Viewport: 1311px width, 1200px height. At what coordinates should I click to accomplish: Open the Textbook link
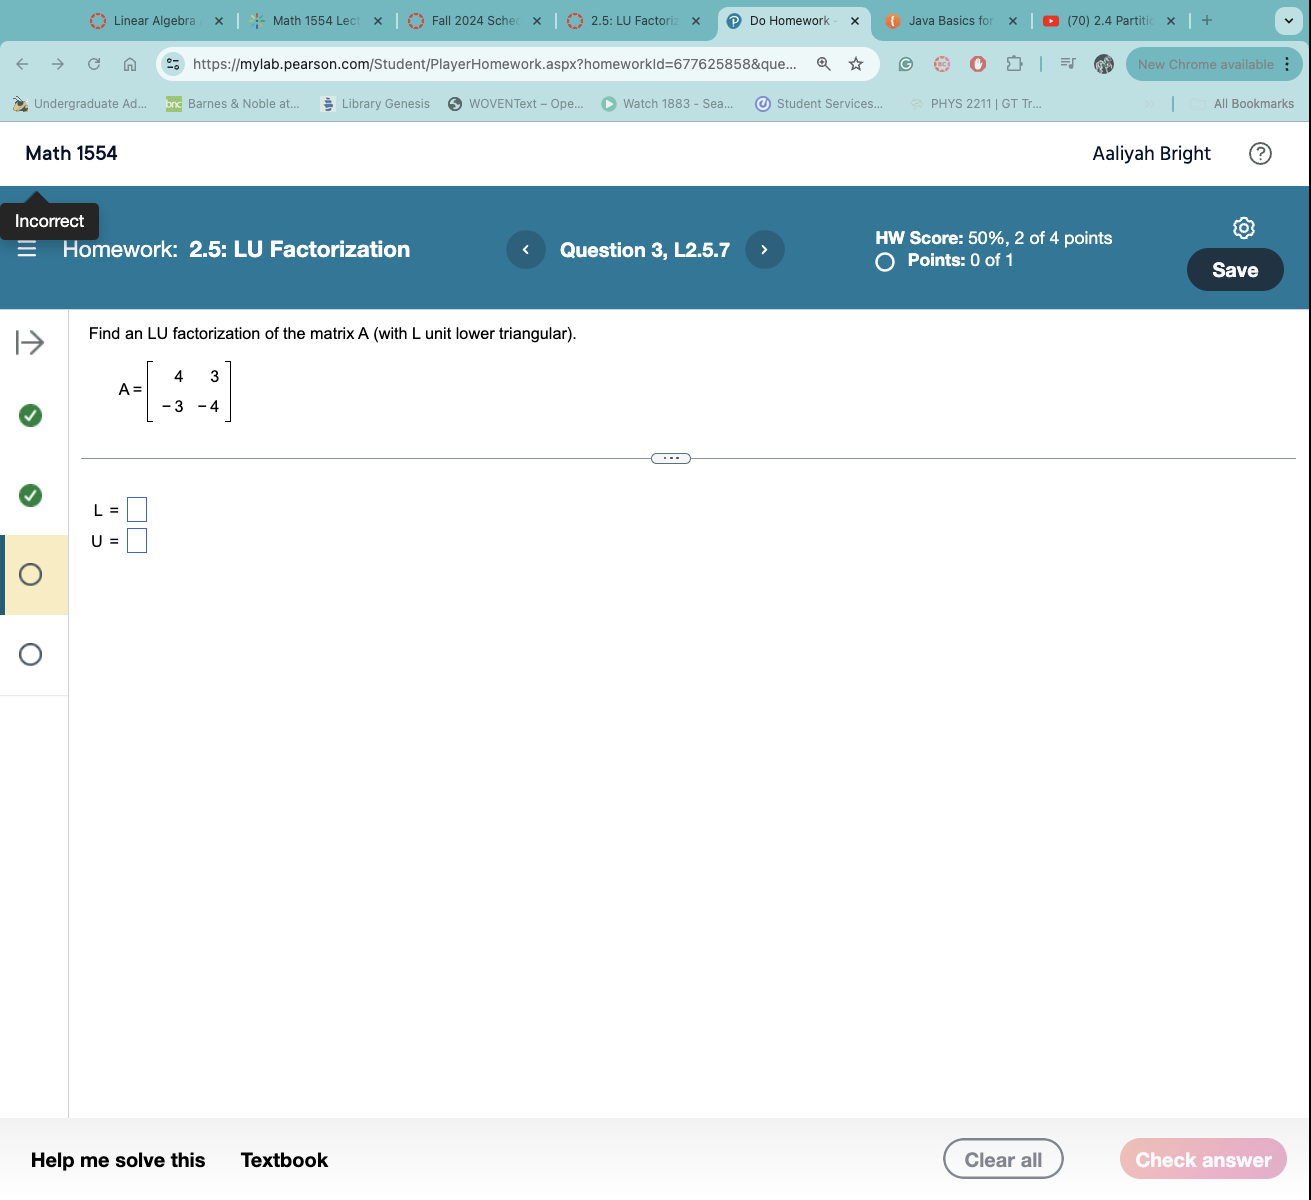(284, 1160)
